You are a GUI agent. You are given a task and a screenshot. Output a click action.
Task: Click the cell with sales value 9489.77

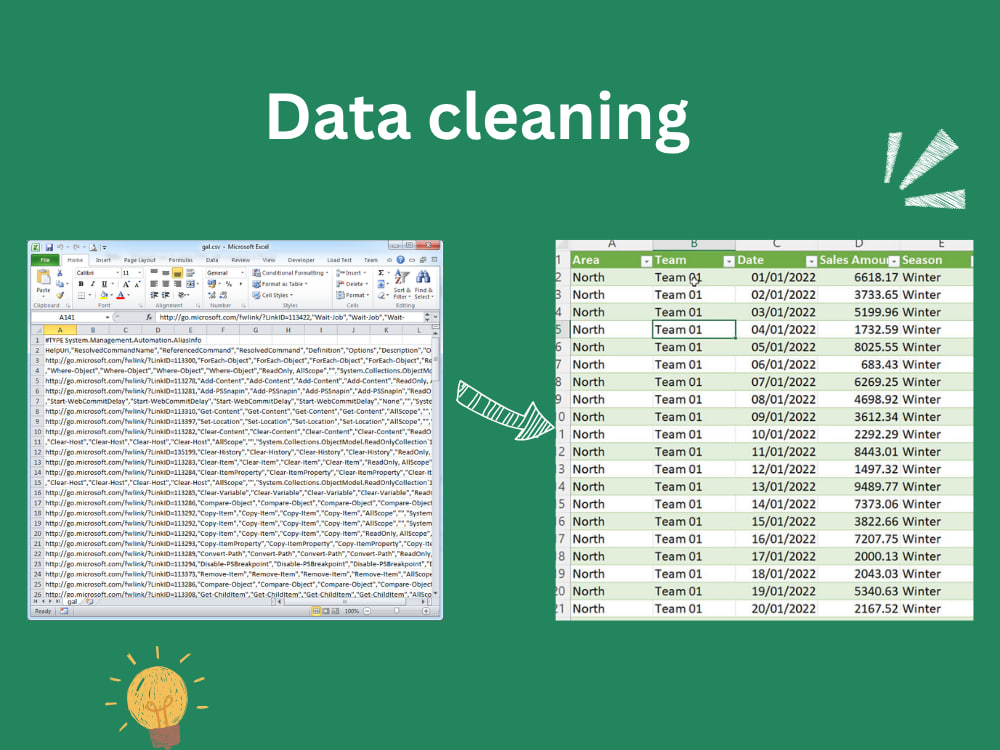tap(858, 486)
